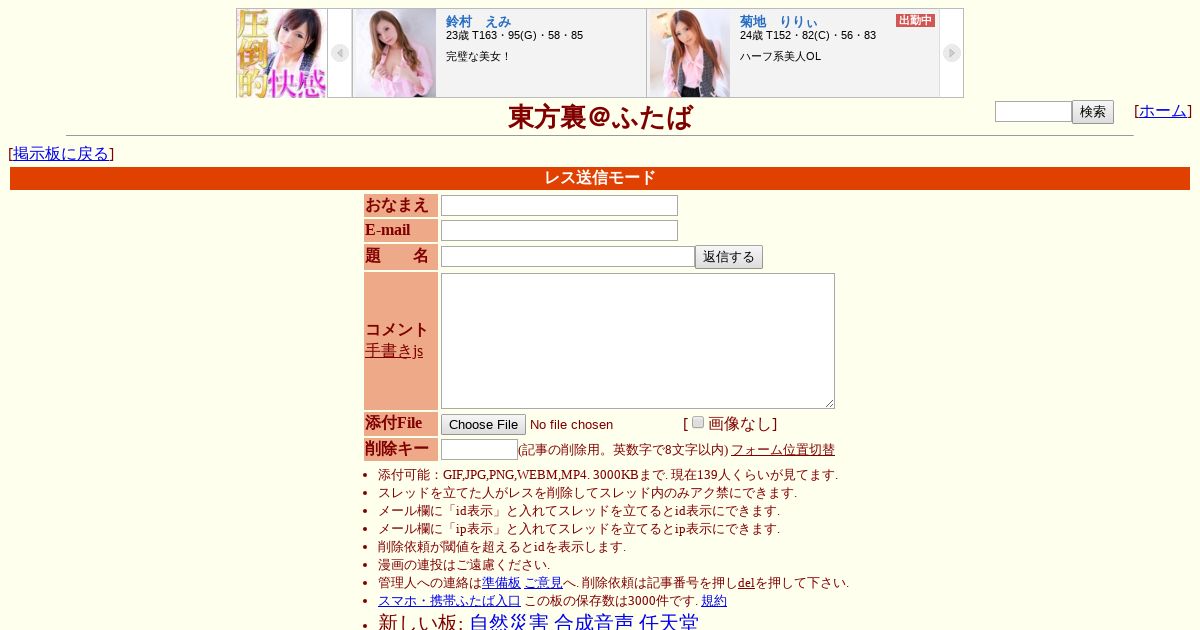Click the No file chosen text

[571, 425]
